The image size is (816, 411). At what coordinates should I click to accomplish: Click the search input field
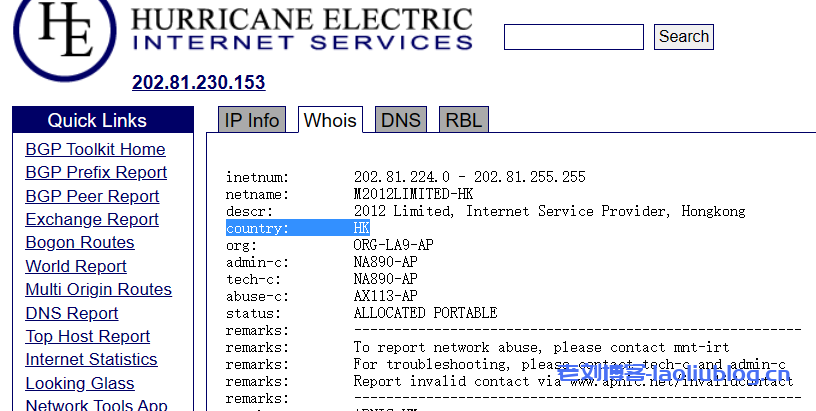tap(573, 37)
